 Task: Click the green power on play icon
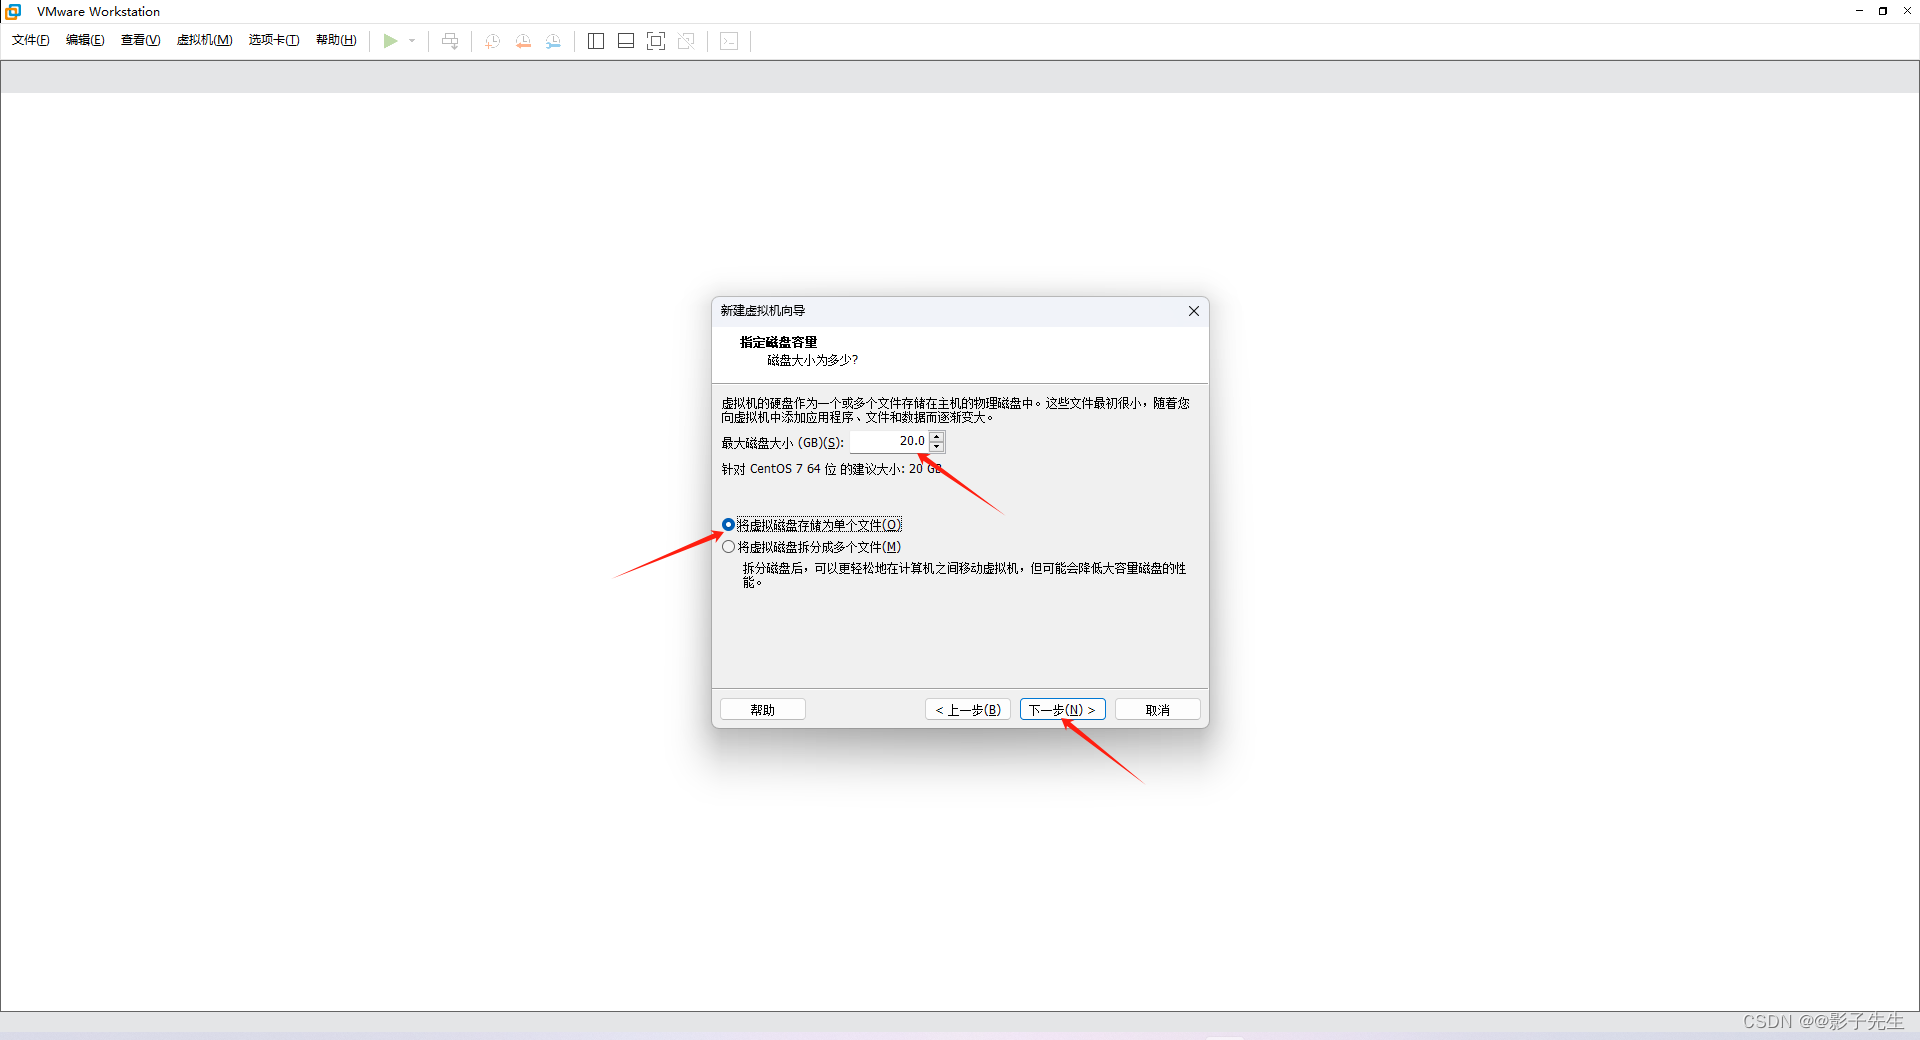click(x=391, y=41)
